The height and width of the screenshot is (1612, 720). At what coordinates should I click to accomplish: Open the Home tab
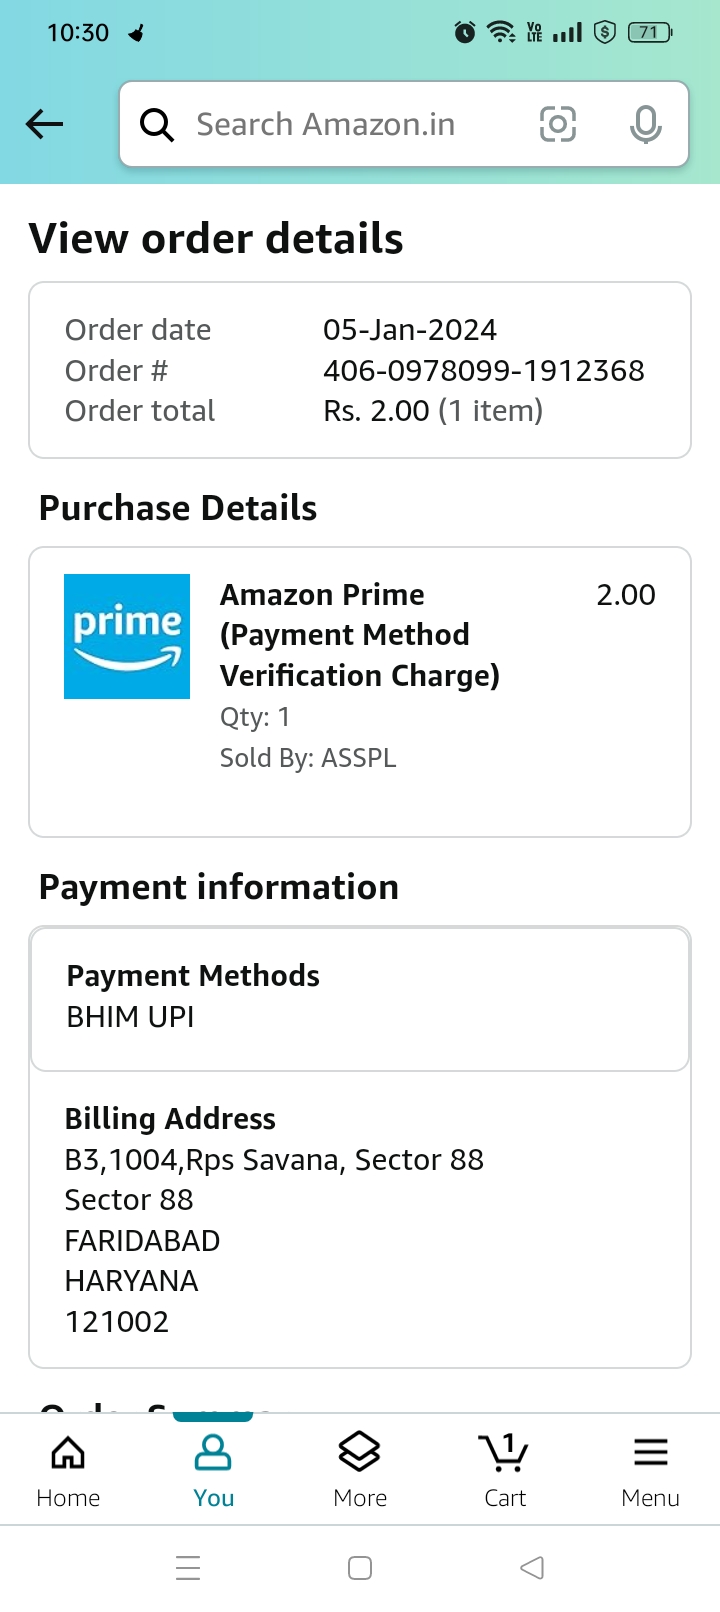pos(68,1469)
